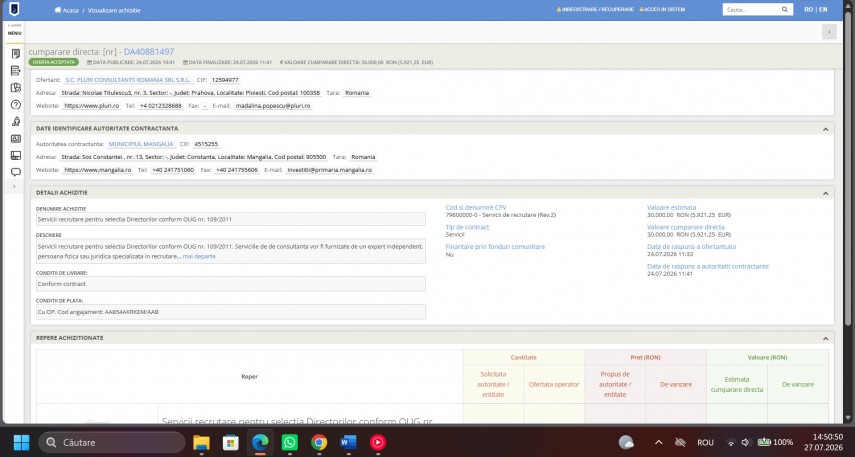Open the chat bubble sidebar icon
The width and height of the screenshot is (855, 457).
[16, 172]
